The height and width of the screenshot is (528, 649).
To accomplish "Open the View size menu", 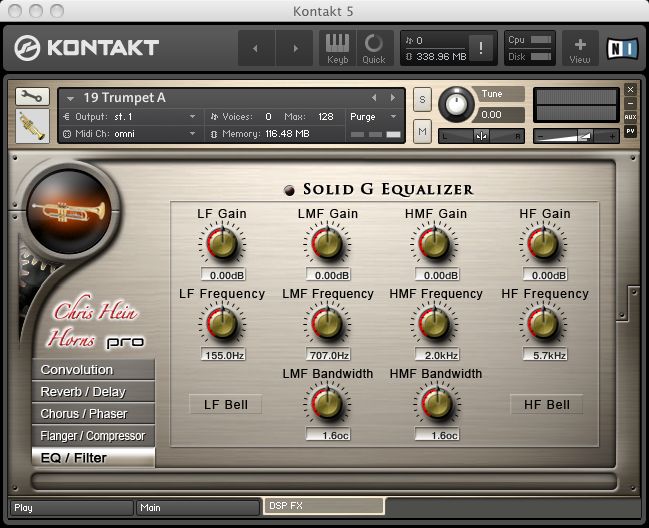I will pyautogui.click(x=579, y=50).
